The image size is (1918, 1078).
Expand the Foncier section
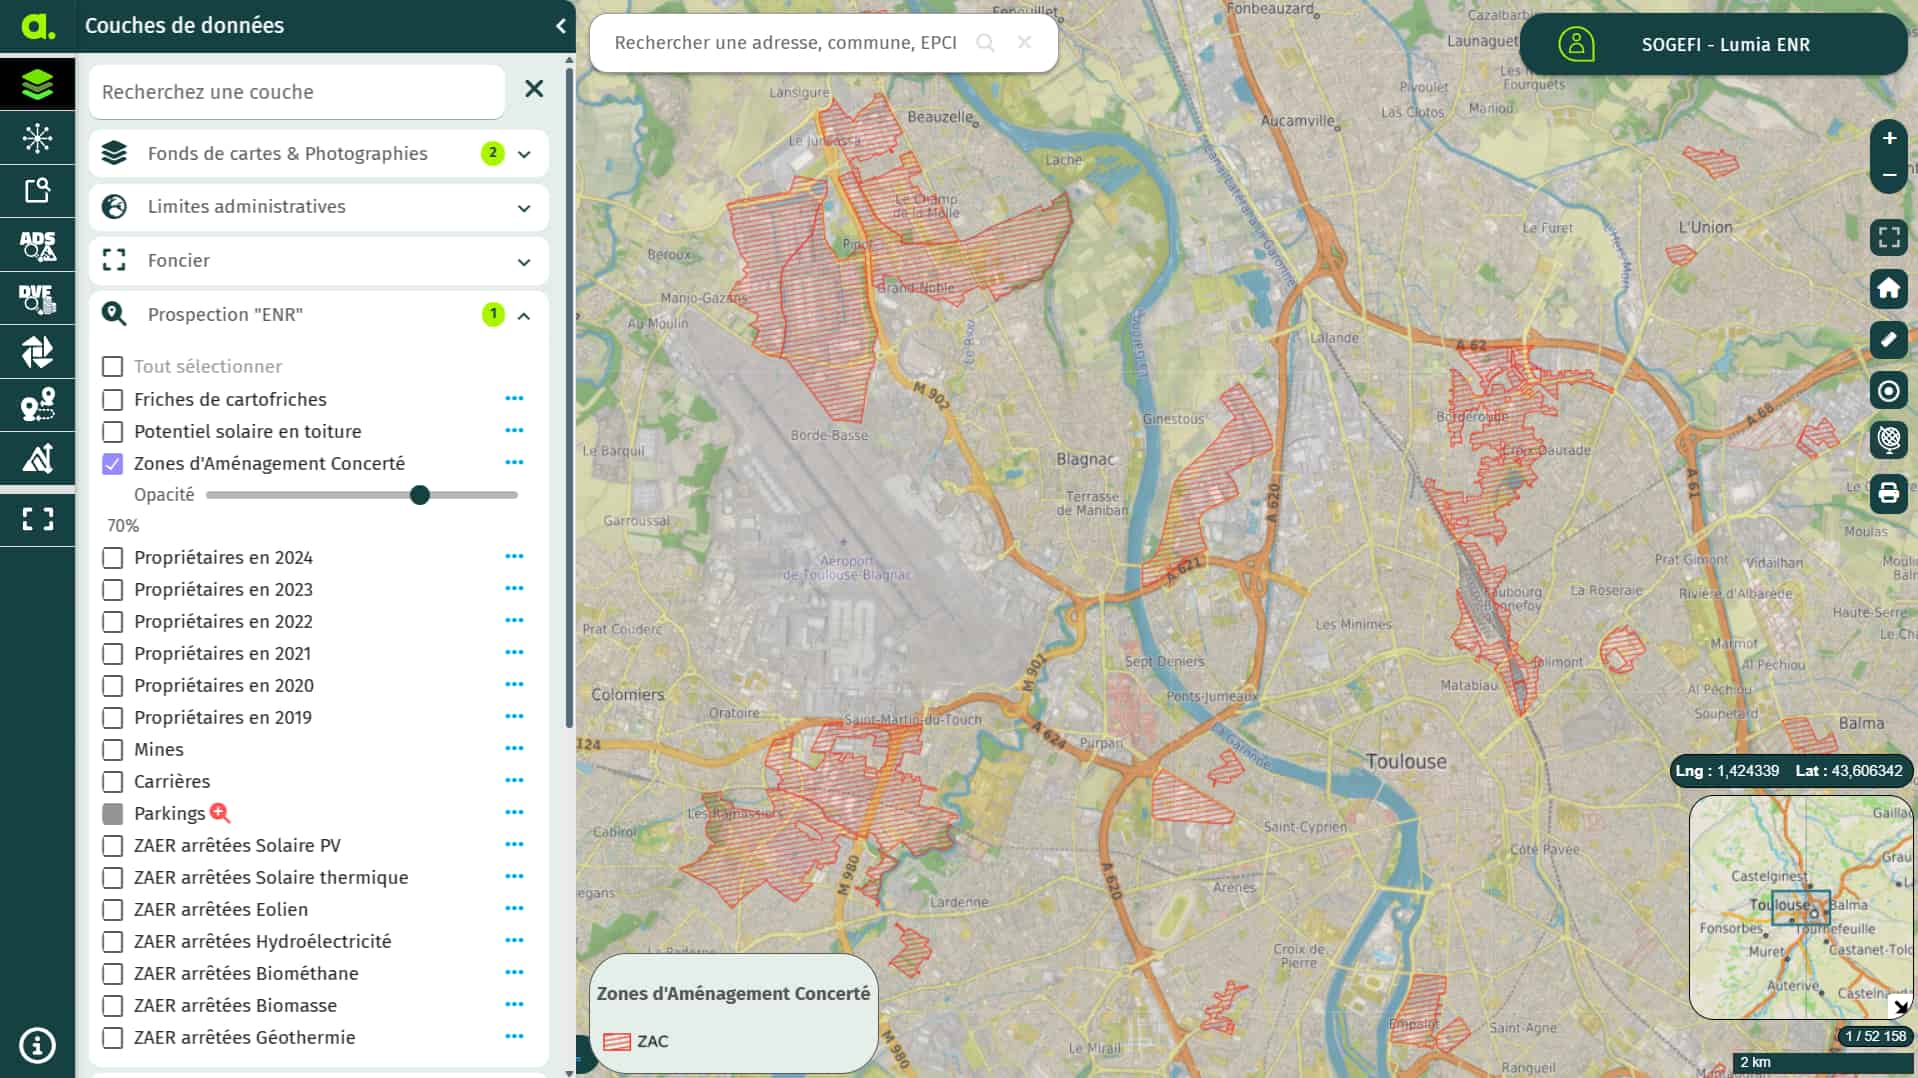coord(319,261)
